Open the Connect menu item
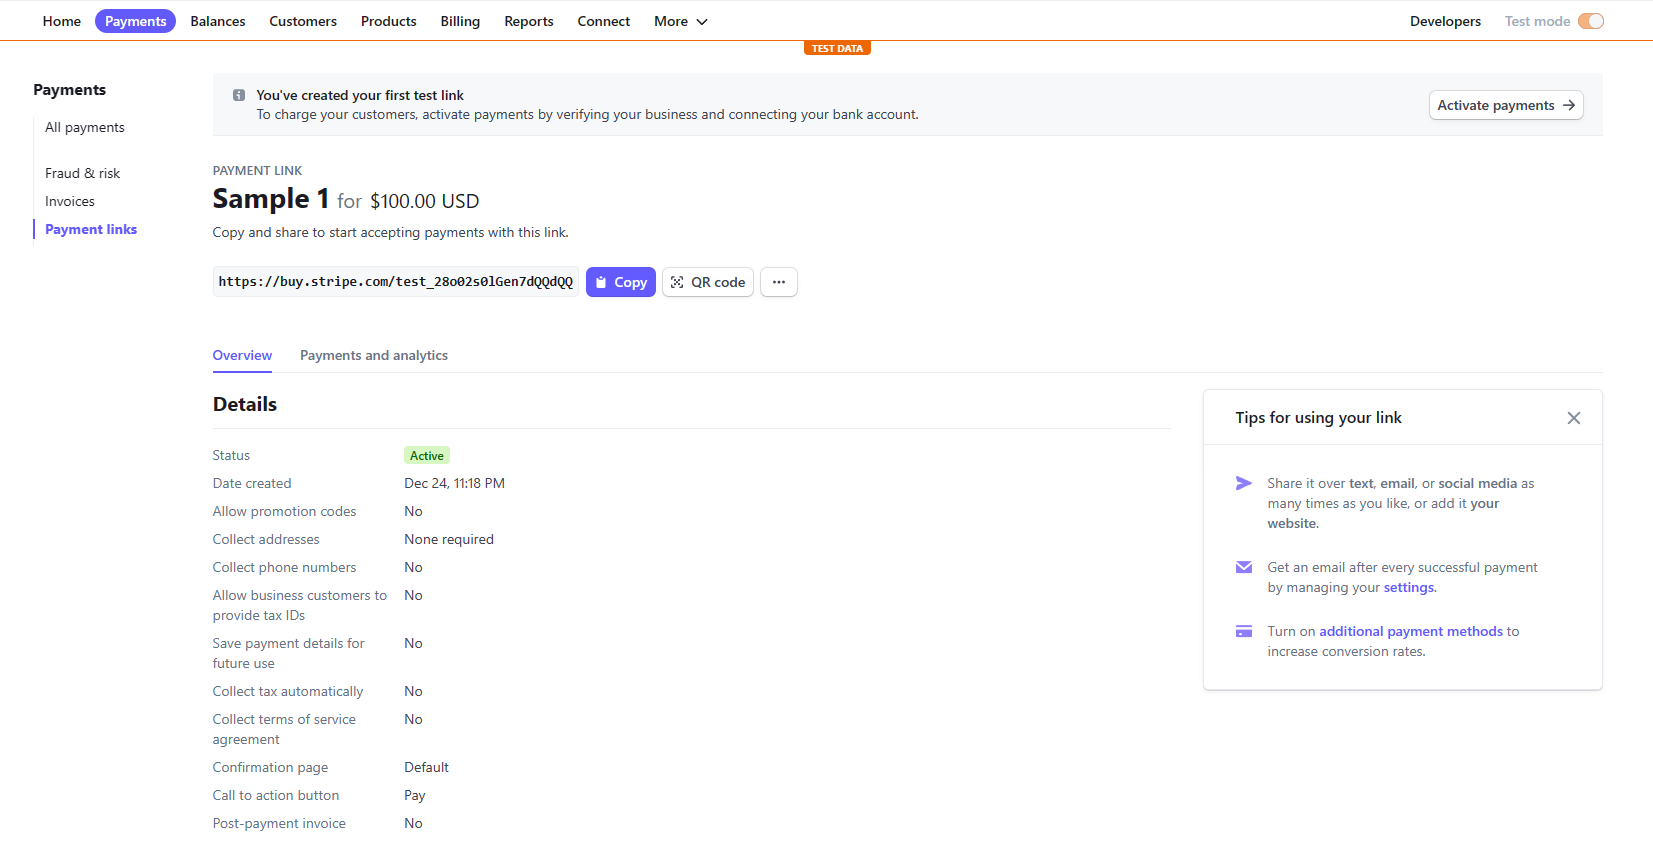 tap(604, 21)
